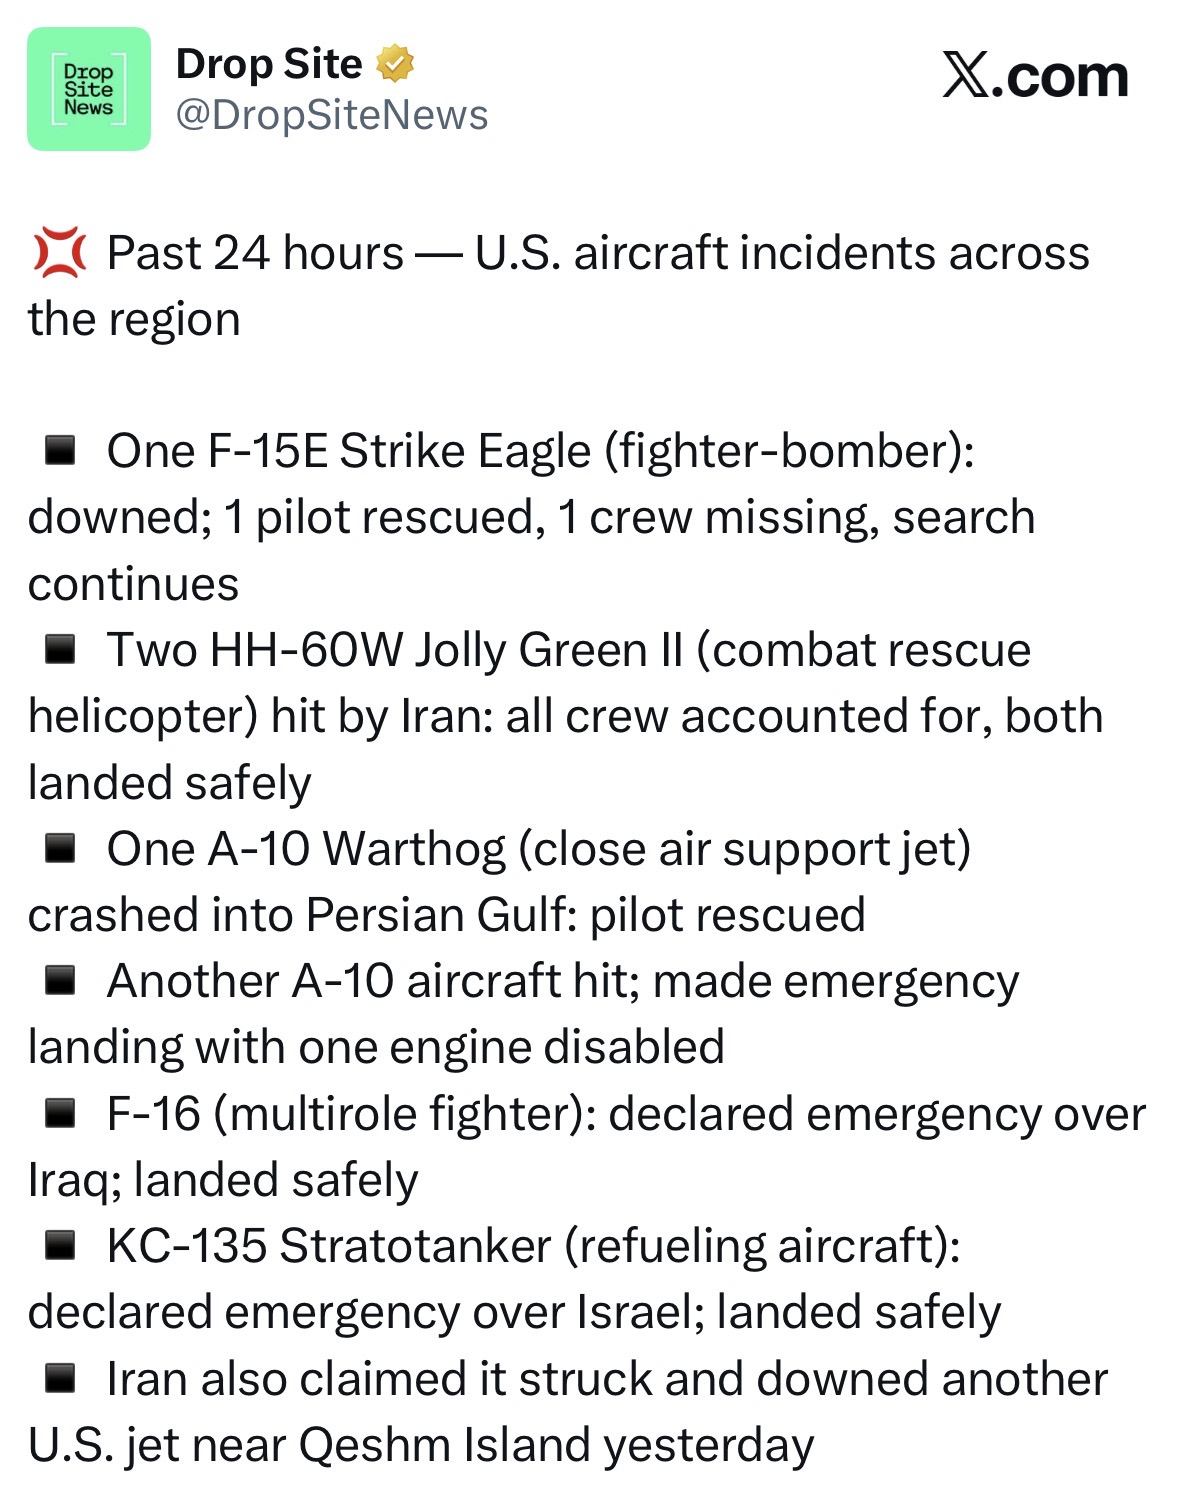Open the @DropSiteNews handle link

point(332,115)
